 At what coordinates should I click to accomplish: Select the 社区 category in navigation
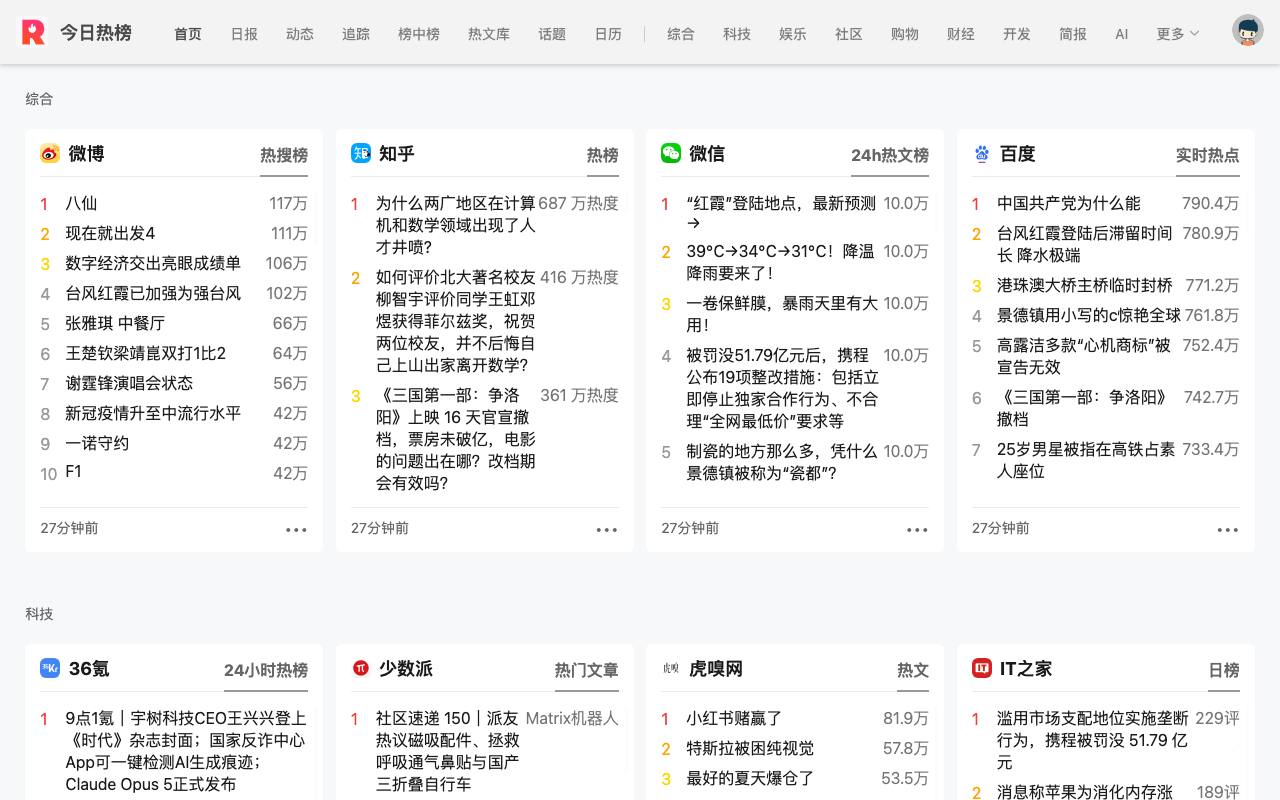849,33
